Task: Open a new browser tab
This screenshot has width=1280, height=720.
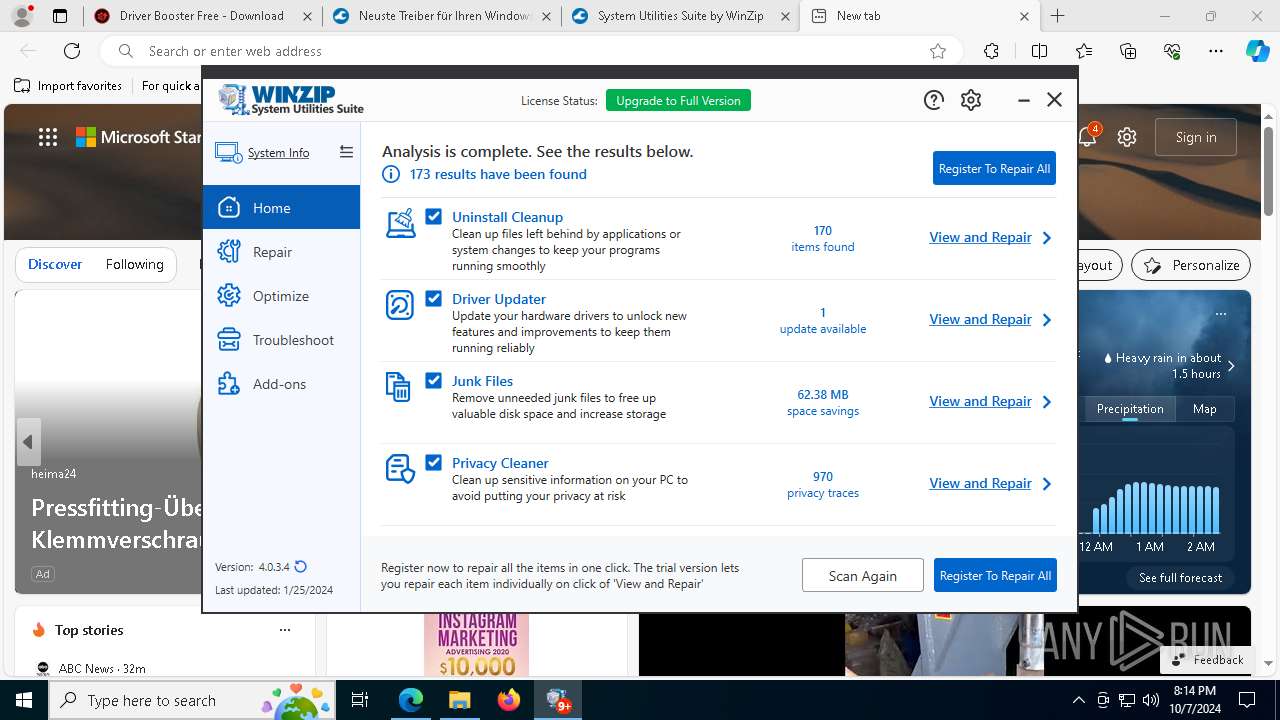Action: coord(1058,16)
